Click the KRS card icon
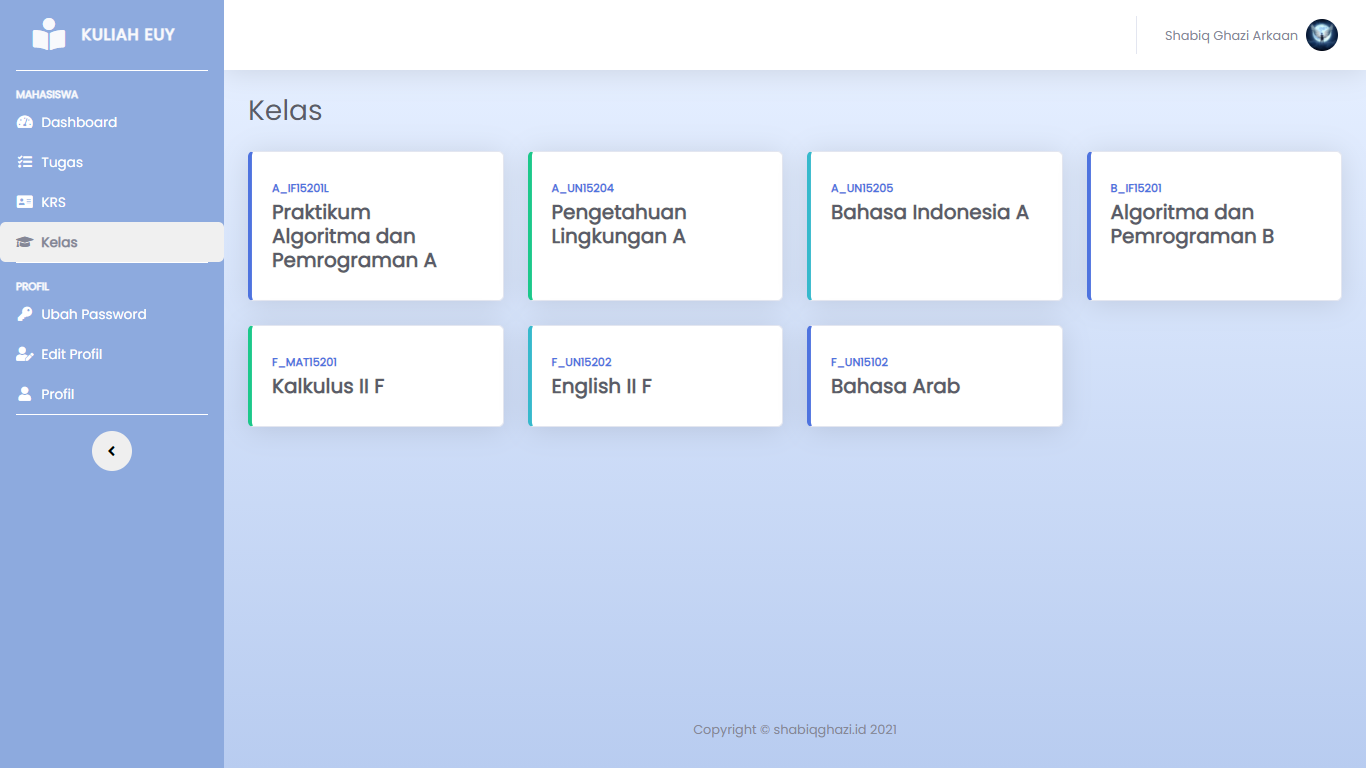Image resolution: width=1366 pixels, height=768 pixels. pos(26,202)
